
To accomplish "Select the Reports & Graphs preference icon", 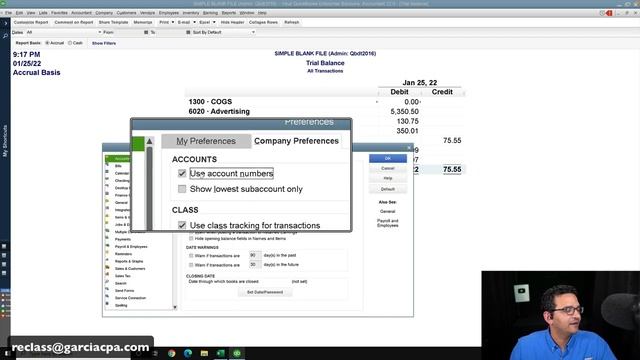I will click(108, 261).
